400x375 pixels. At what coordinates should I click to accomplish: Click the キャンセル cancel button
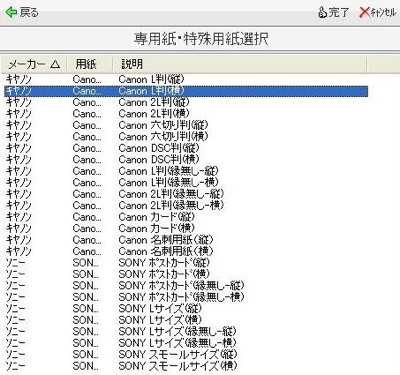[x=377, y=13]
